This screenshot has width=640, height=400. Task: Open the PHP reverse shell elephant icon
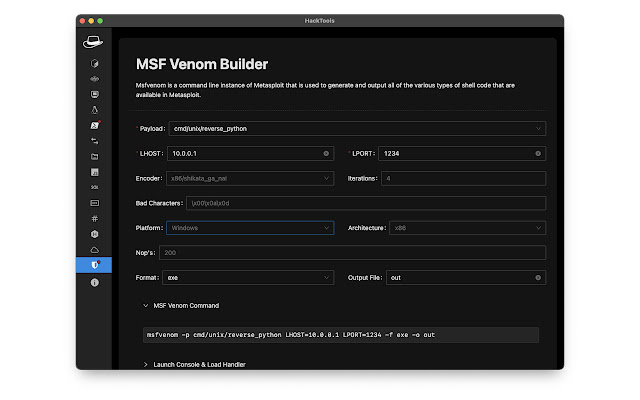tap(94, 79)
